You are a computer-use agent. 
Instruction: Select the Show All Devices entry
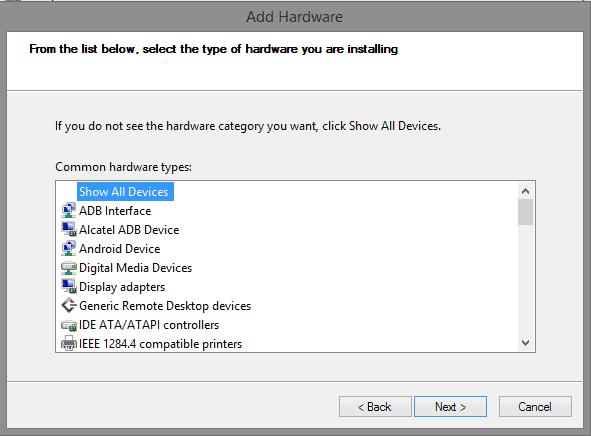[125, 191]
